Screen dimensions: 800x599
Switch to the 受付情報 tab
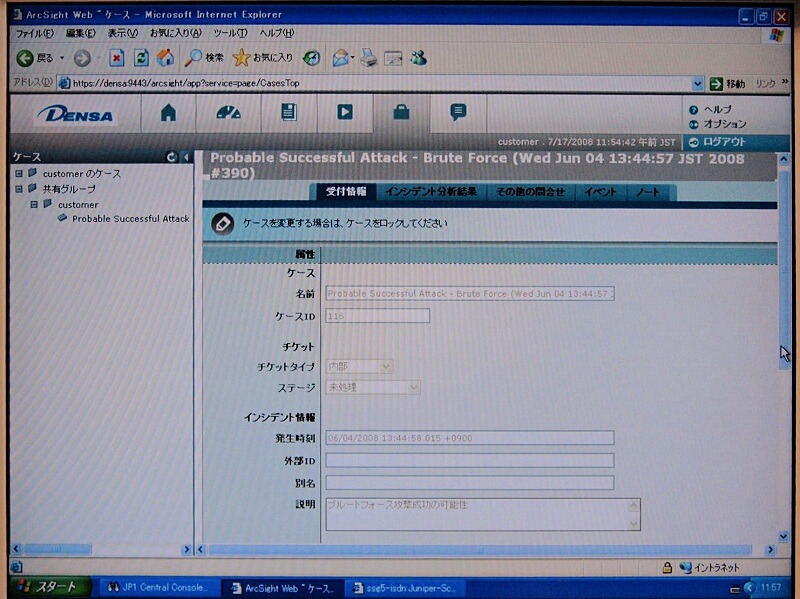click(x=346, y=192)
